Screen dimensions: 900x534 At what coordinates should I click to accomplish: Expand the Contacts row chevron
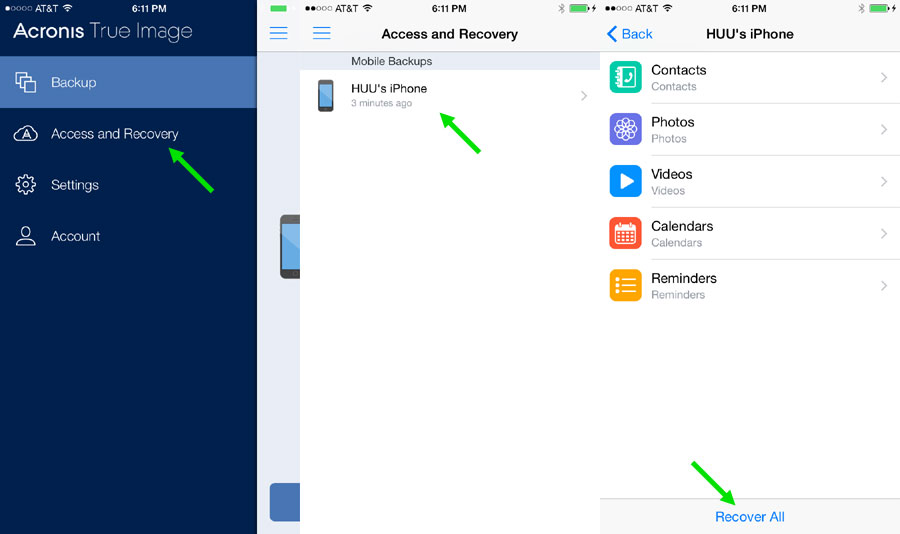pos(884,78)
